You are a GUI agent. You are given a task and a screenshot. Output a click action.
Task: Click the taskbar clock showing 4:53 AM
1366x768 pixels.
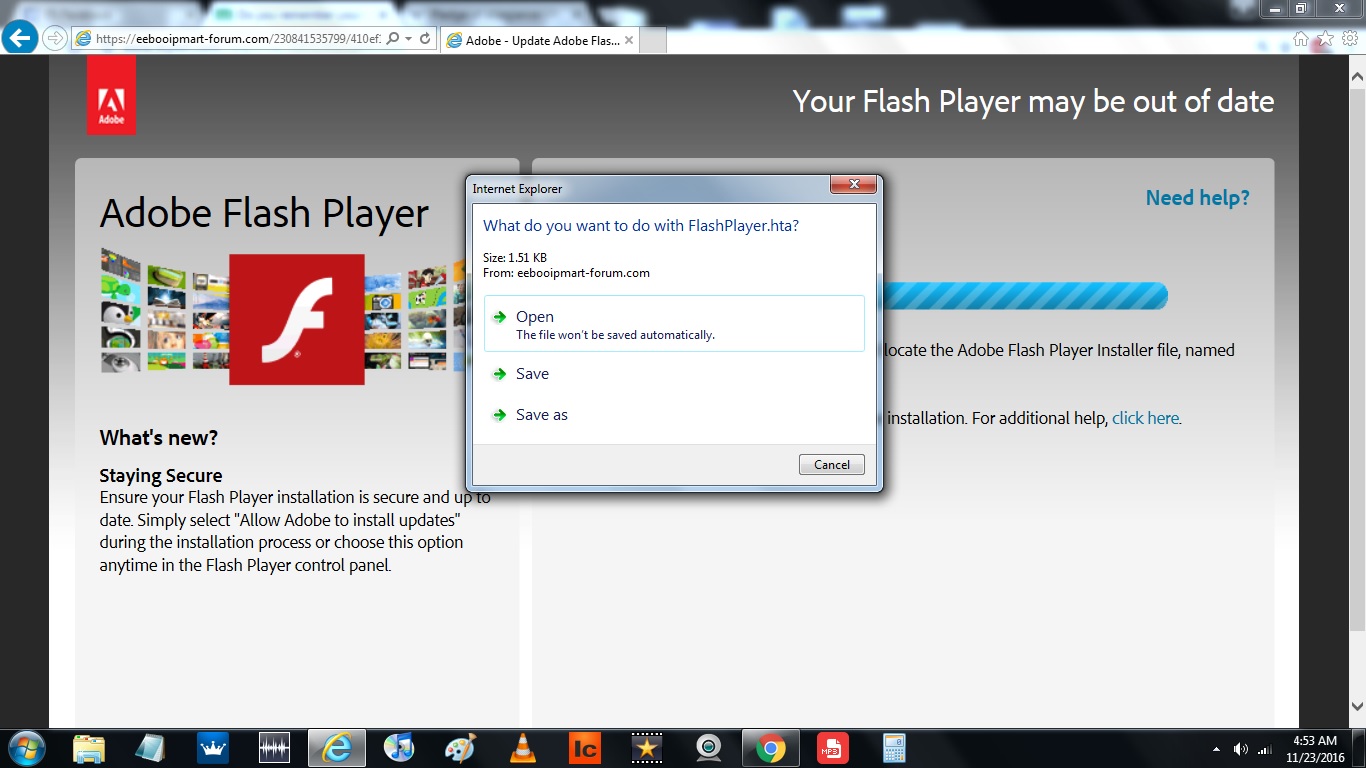tap(1315, 749)
